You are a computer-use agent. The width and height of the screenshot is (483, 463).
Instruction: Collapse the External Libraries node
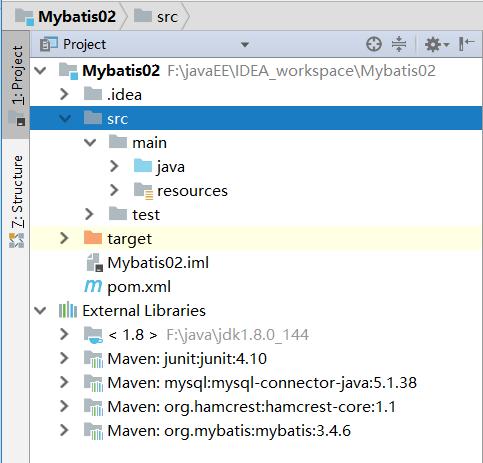(x=40, y=310)
